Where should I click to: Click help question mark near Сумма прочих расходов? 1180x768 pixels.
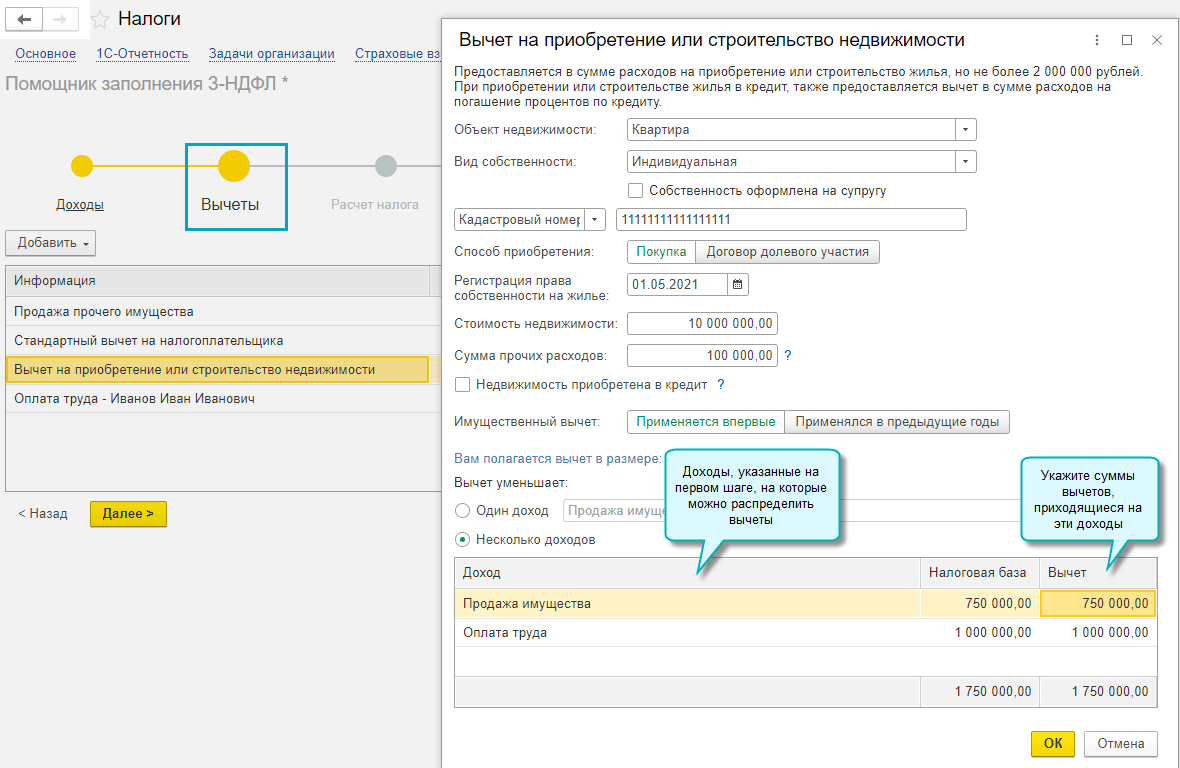click(x=787, y=355)
